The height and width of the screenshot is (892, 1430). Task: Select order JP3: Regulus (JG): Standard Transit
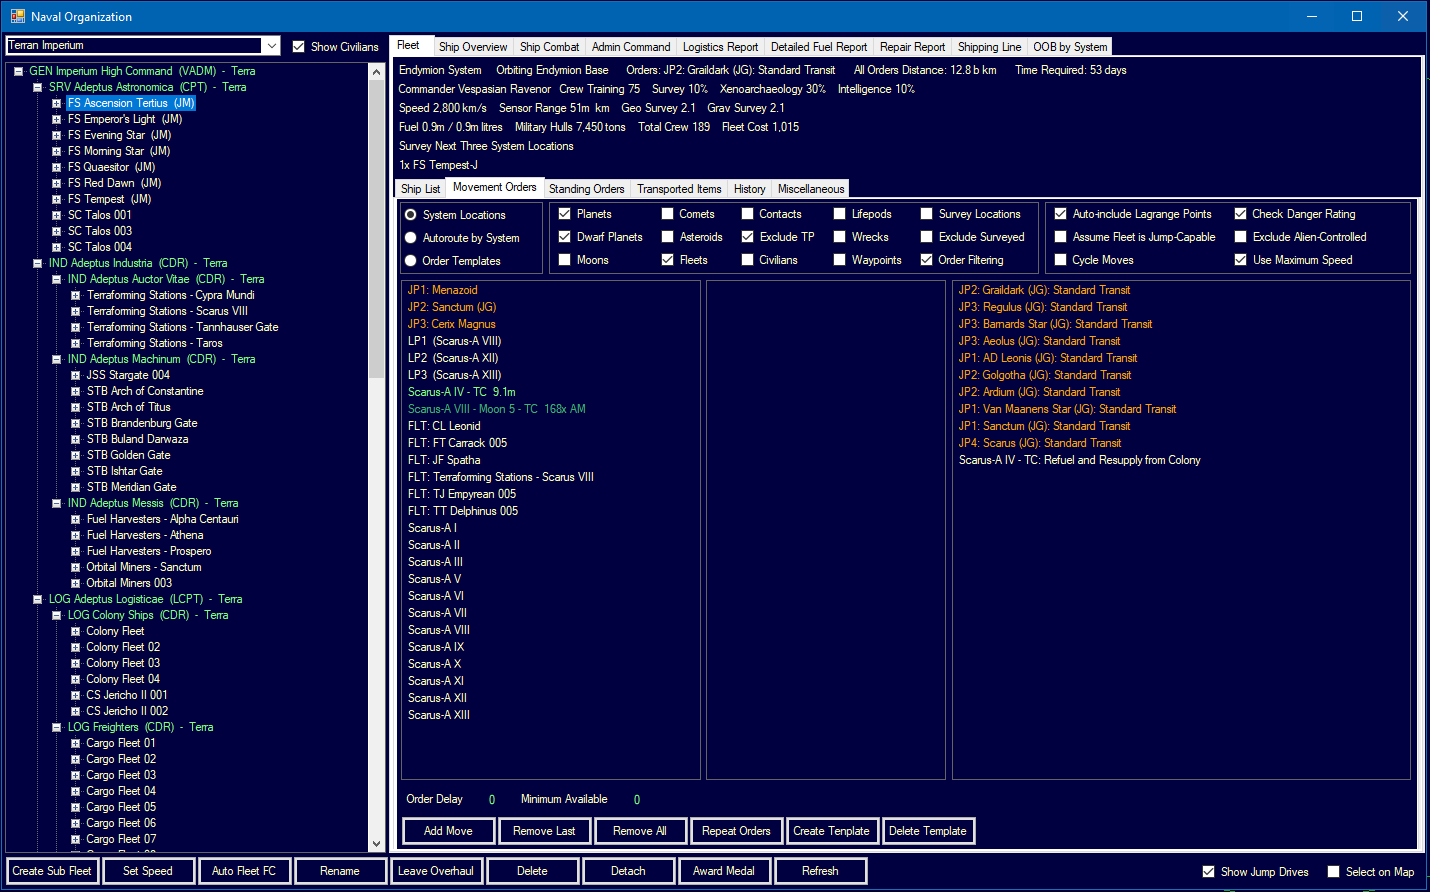point(1043,307)
